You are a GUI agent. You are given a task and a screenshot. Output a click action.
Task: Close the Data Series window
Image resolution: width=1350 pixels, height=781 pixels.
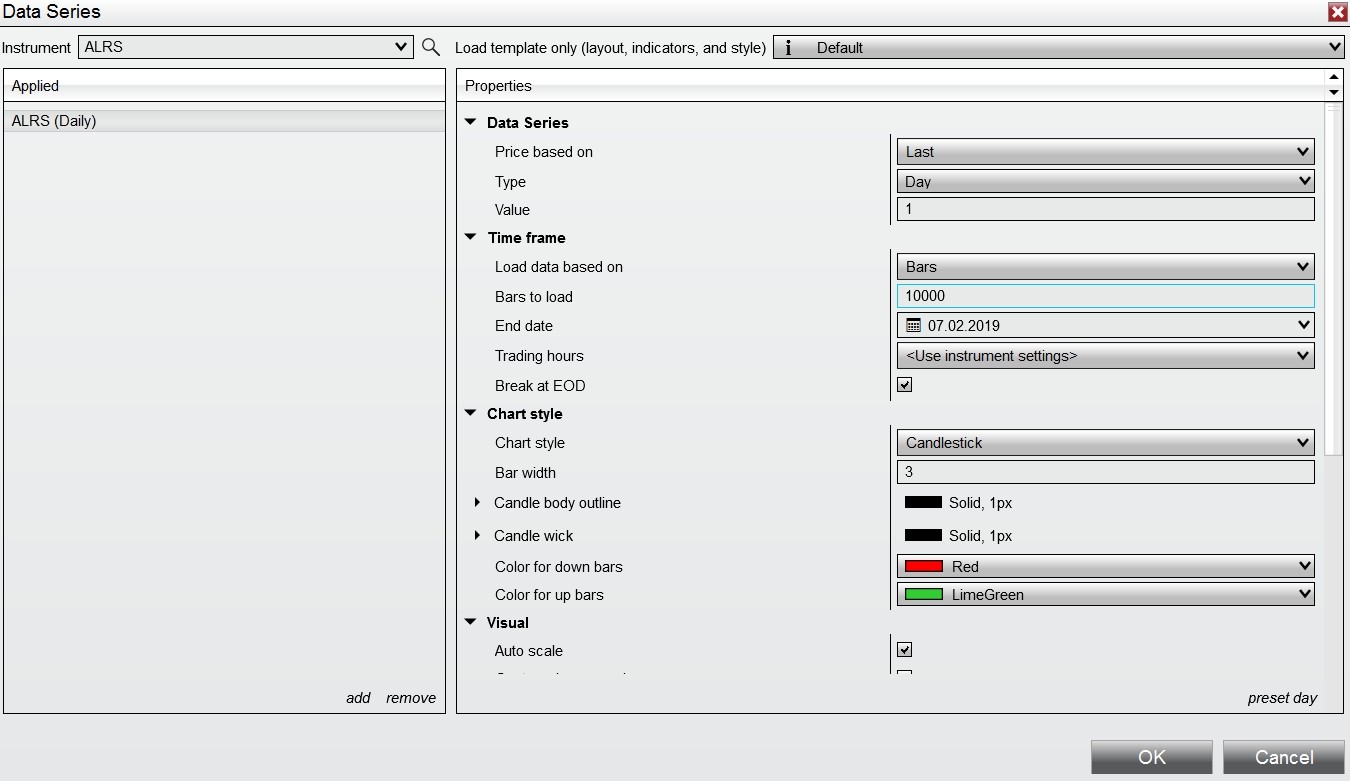coord(1337,12)
